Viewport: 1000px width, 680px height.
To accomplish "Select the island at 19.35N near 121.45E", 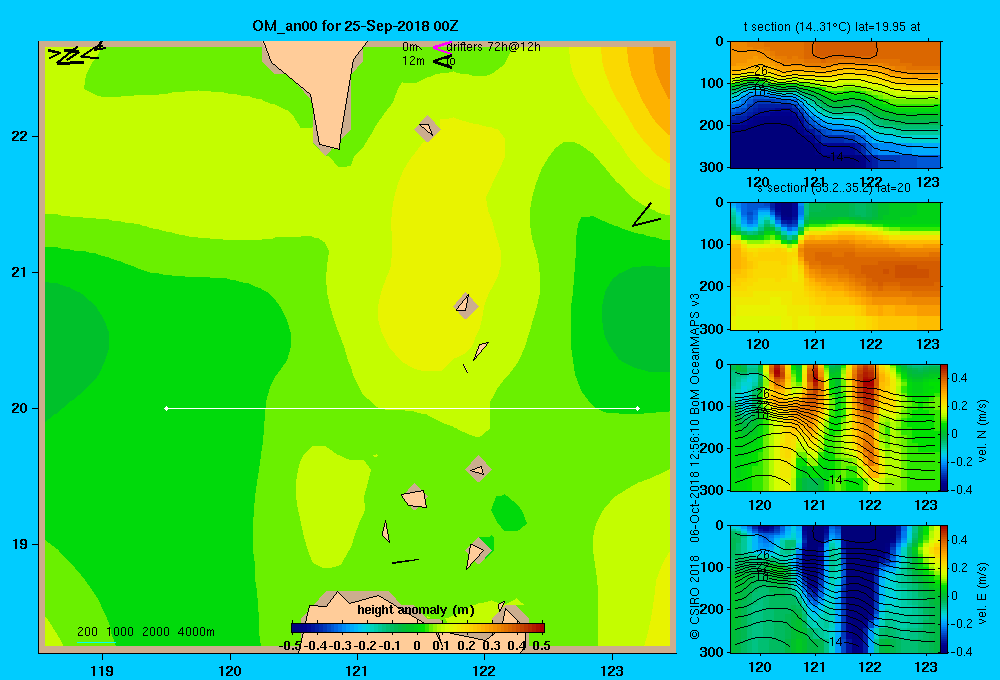I will [414, 497].
